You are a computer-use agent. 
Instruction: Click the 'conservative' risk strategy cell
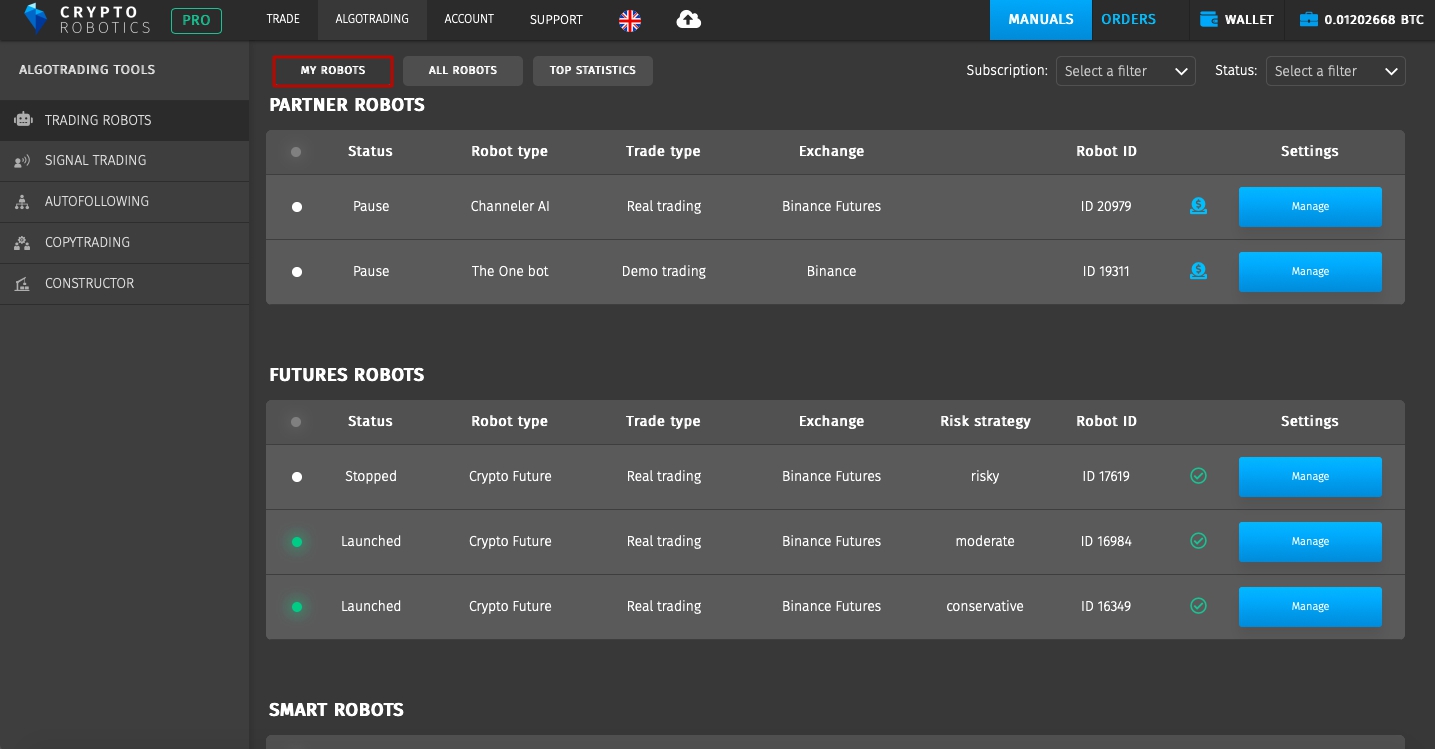(985, 607)
